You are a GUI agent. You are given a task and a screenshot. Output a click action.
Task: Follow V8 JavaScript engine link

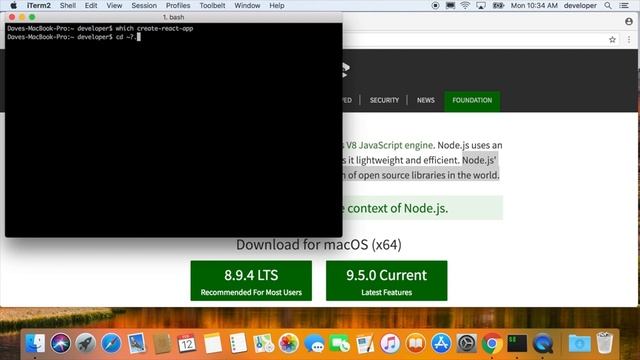click(x=389, y=145)
